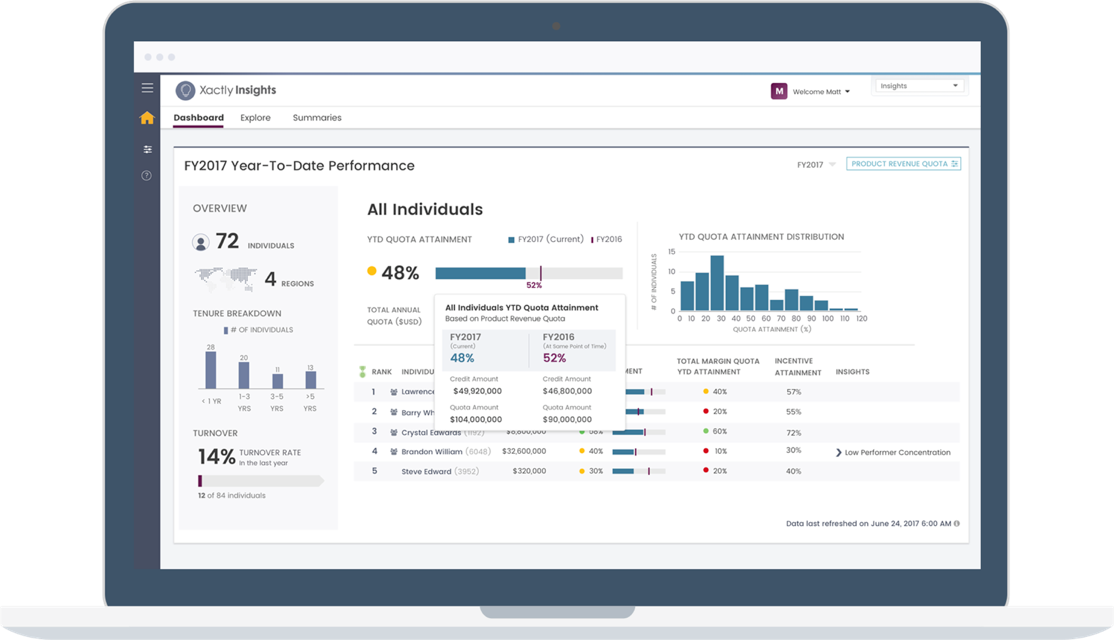Expand the FY2017 year selector
This screenshot has width=1114, height=640.
point(815,164)
